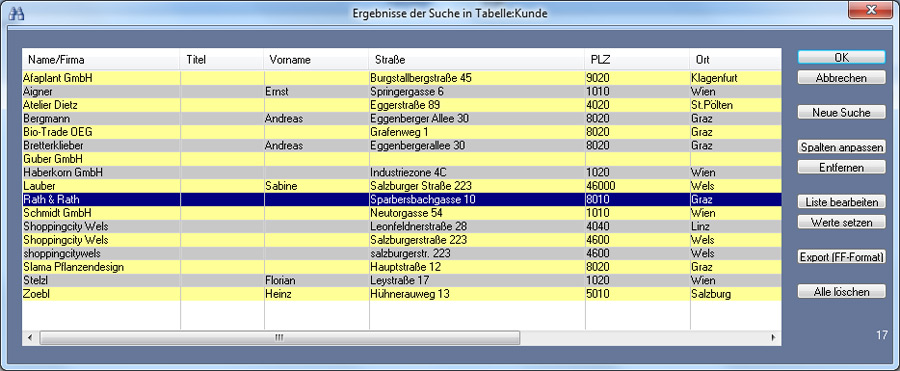Image resolution: width=900 pixels, height=371 pixels.
Task: Click the highlighted Rath & Rath row
Action: (402, 199)
